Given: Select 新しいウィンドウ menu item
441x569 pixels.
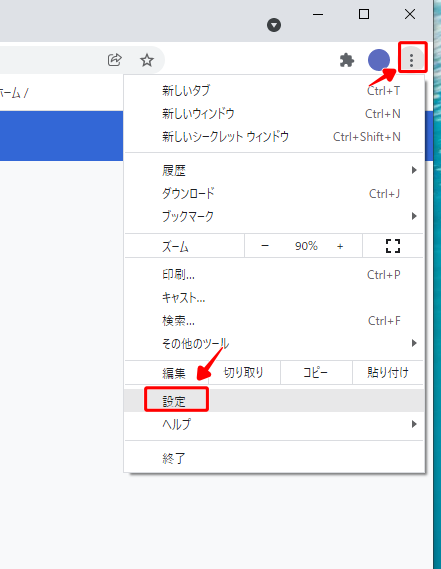Looking at the screenshot, I should point(274,114).
